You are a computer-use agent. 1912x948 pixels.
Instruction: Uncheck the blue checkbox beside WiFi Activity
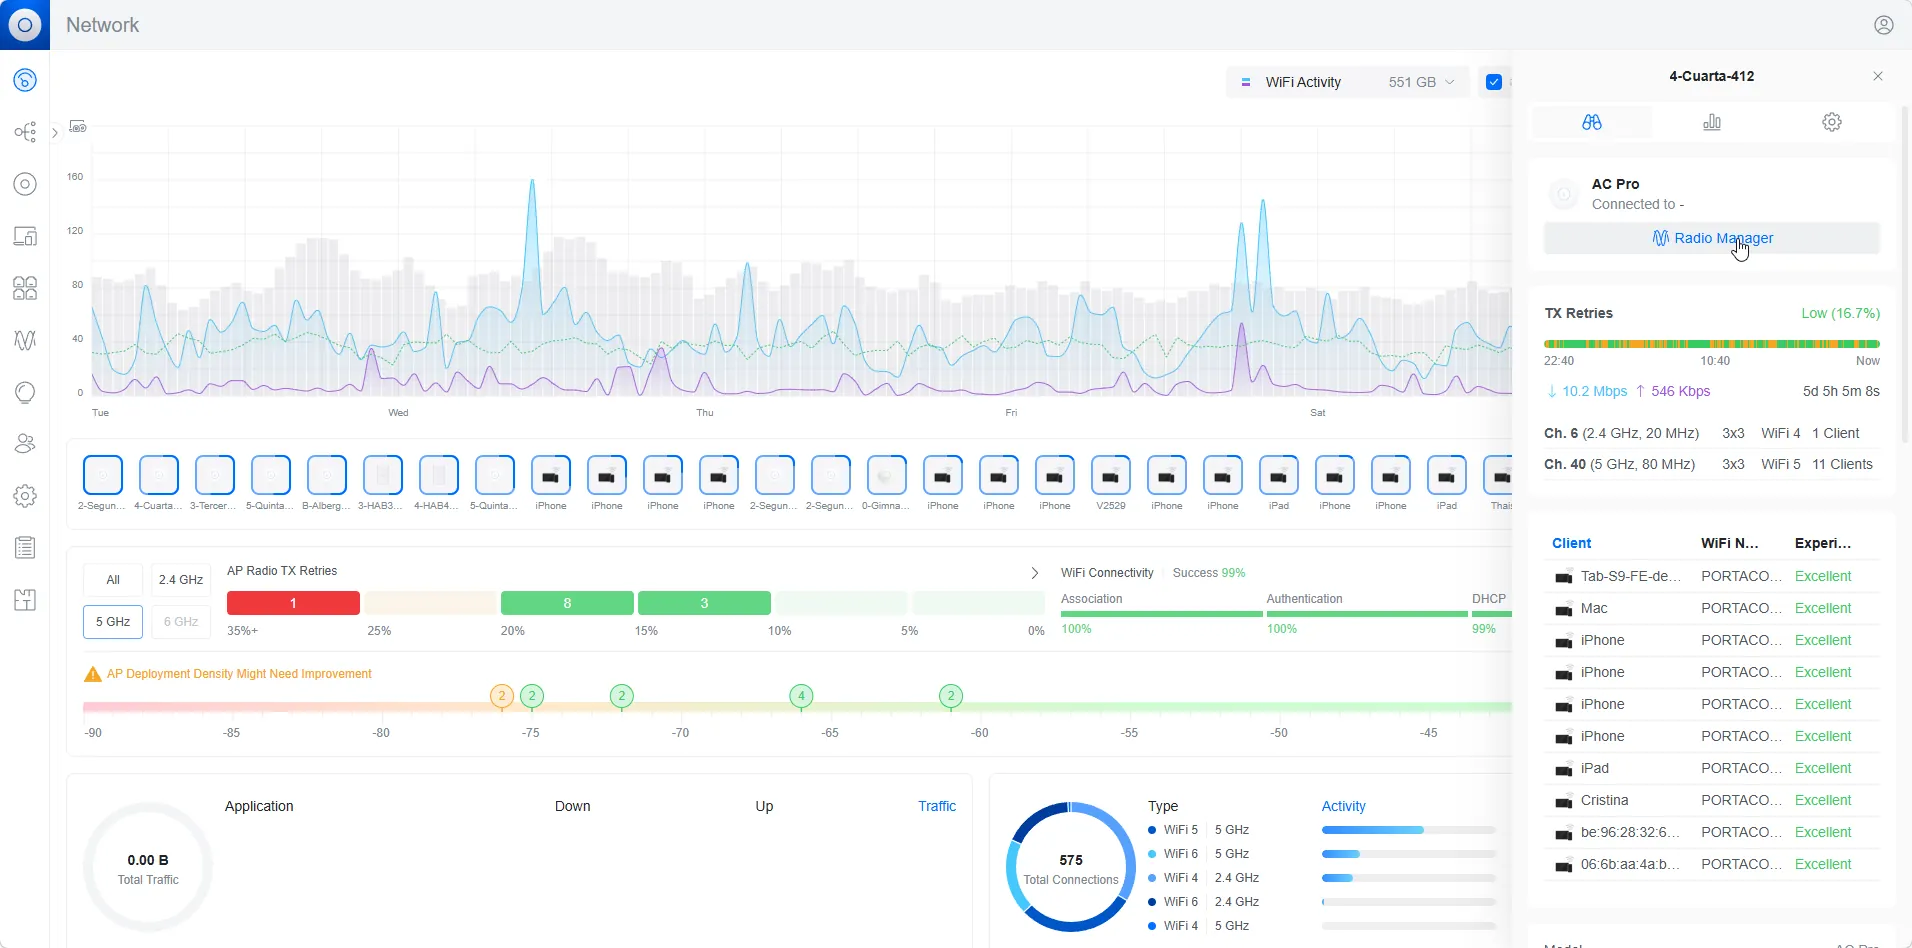click(1494, 82)
